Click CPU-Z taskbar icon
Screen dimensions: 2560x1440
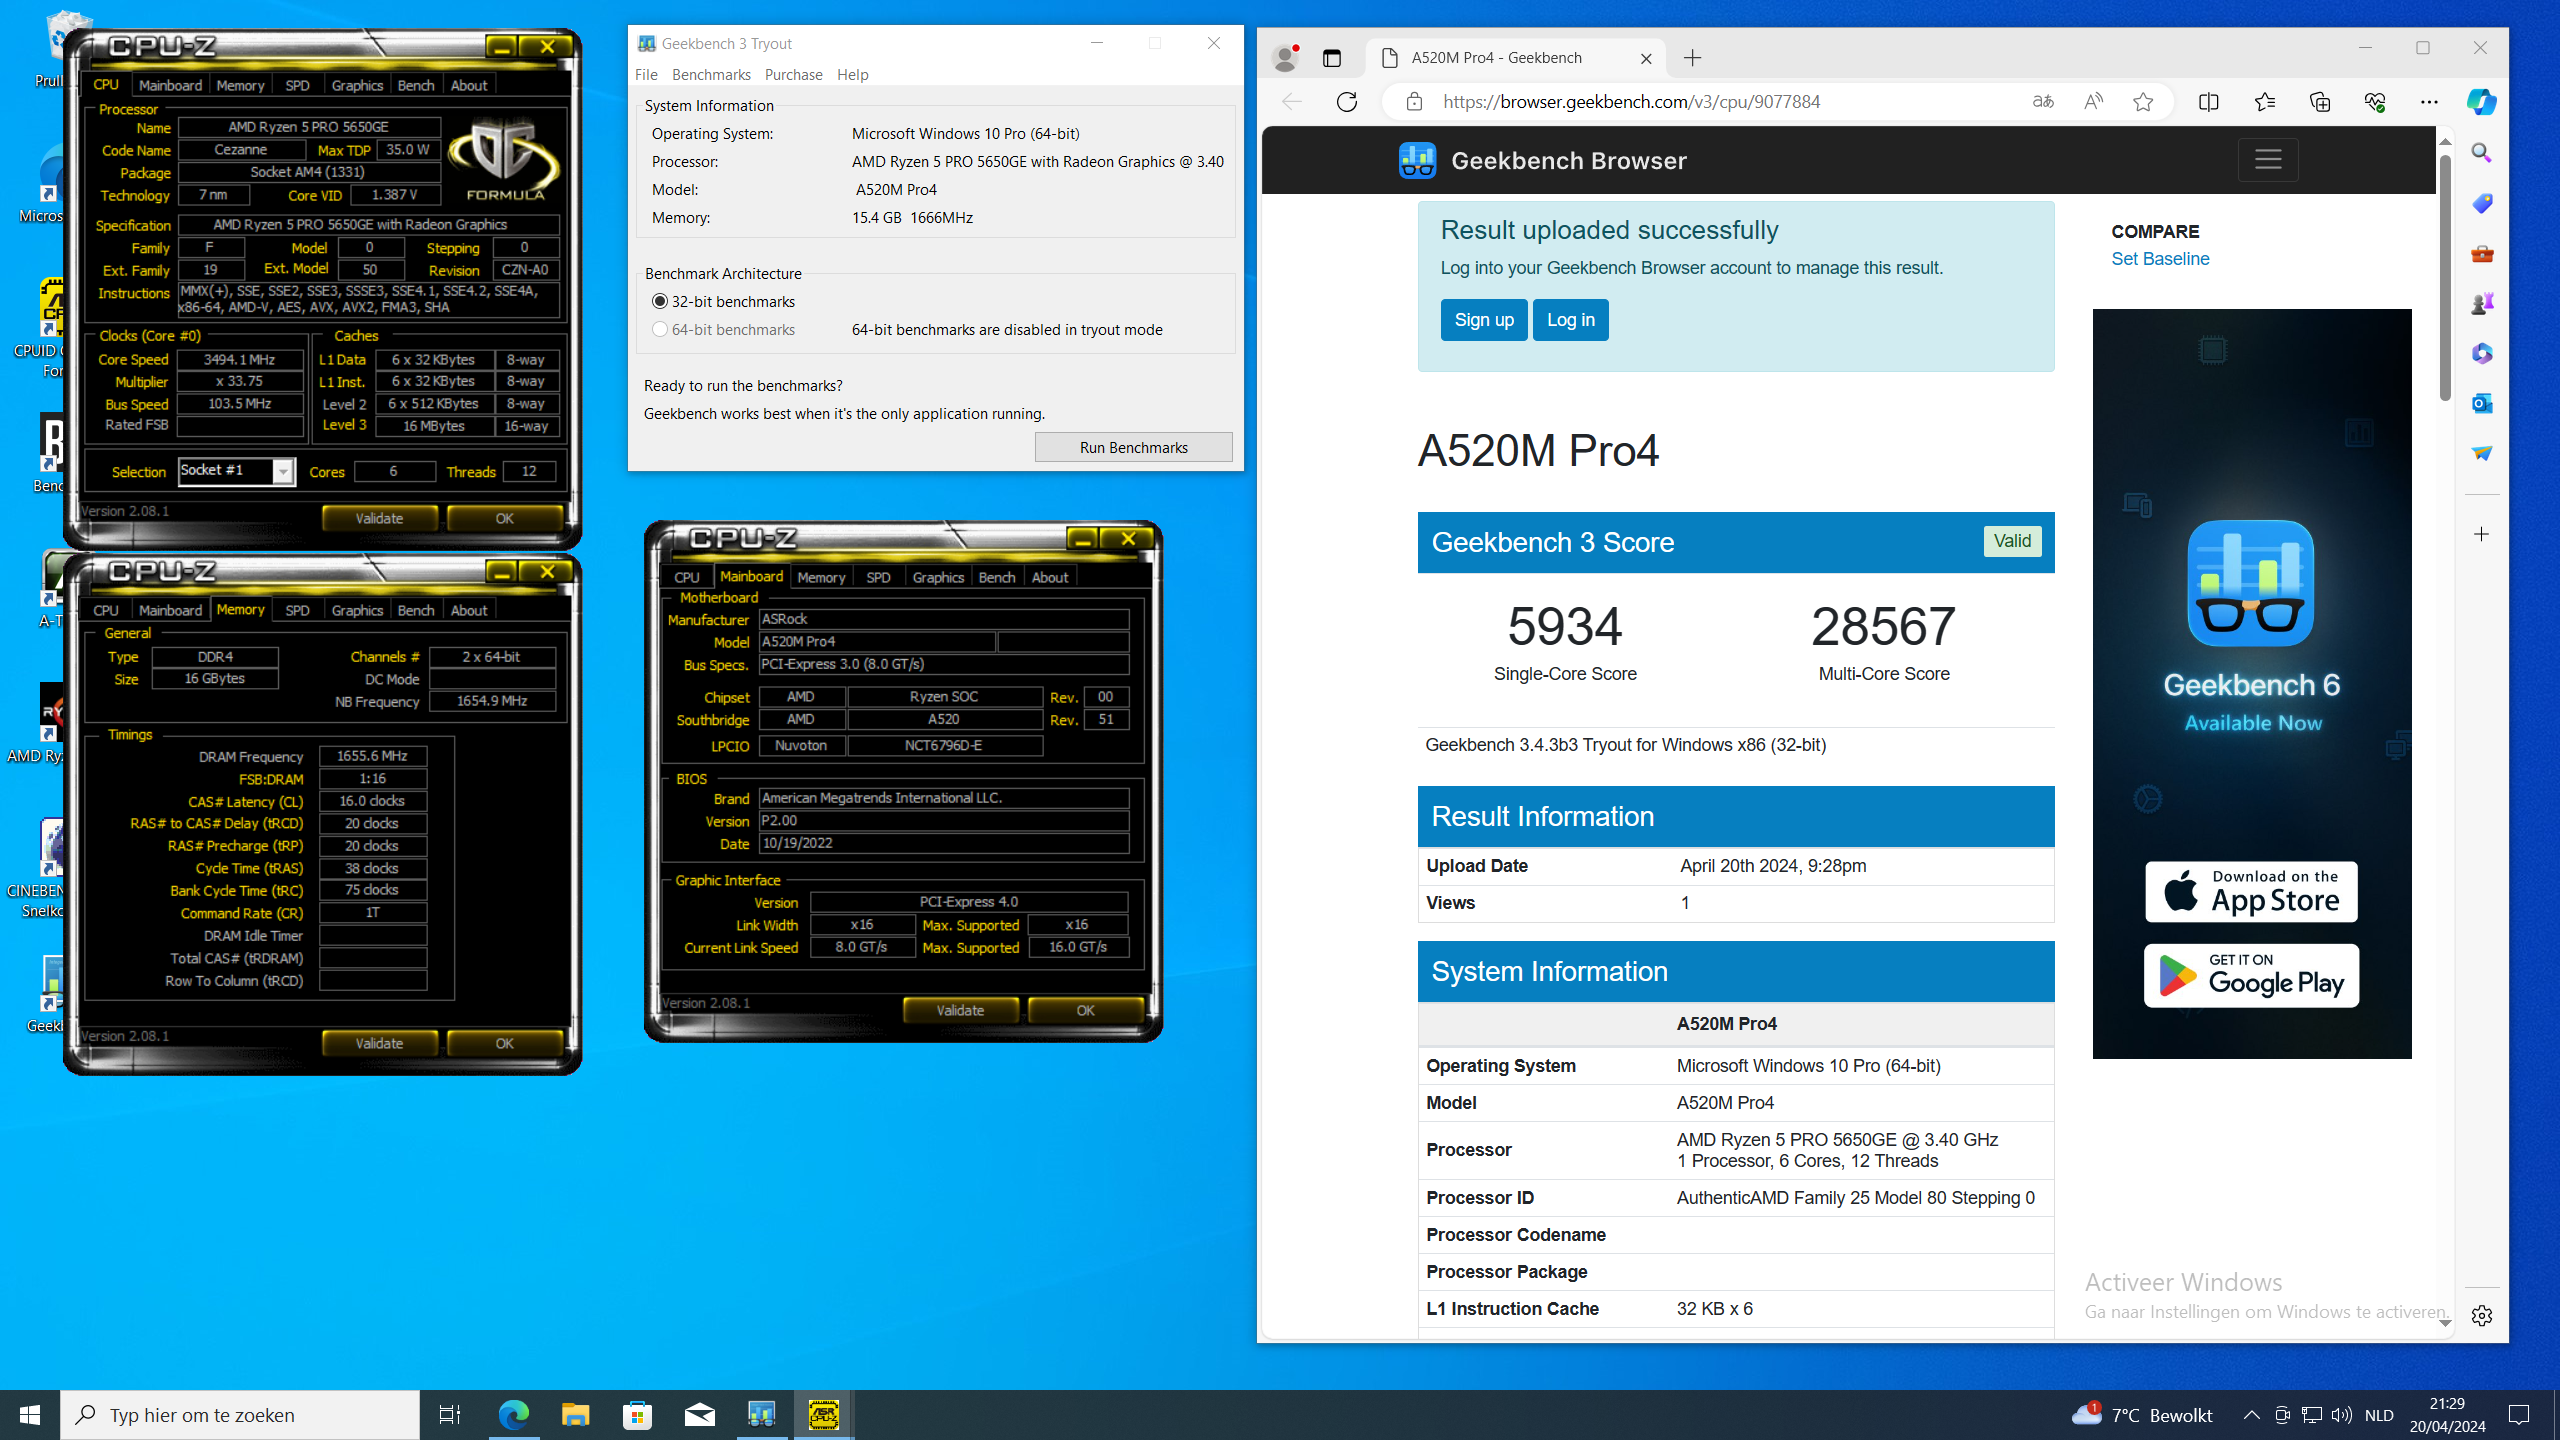[x=824, y=1415]
